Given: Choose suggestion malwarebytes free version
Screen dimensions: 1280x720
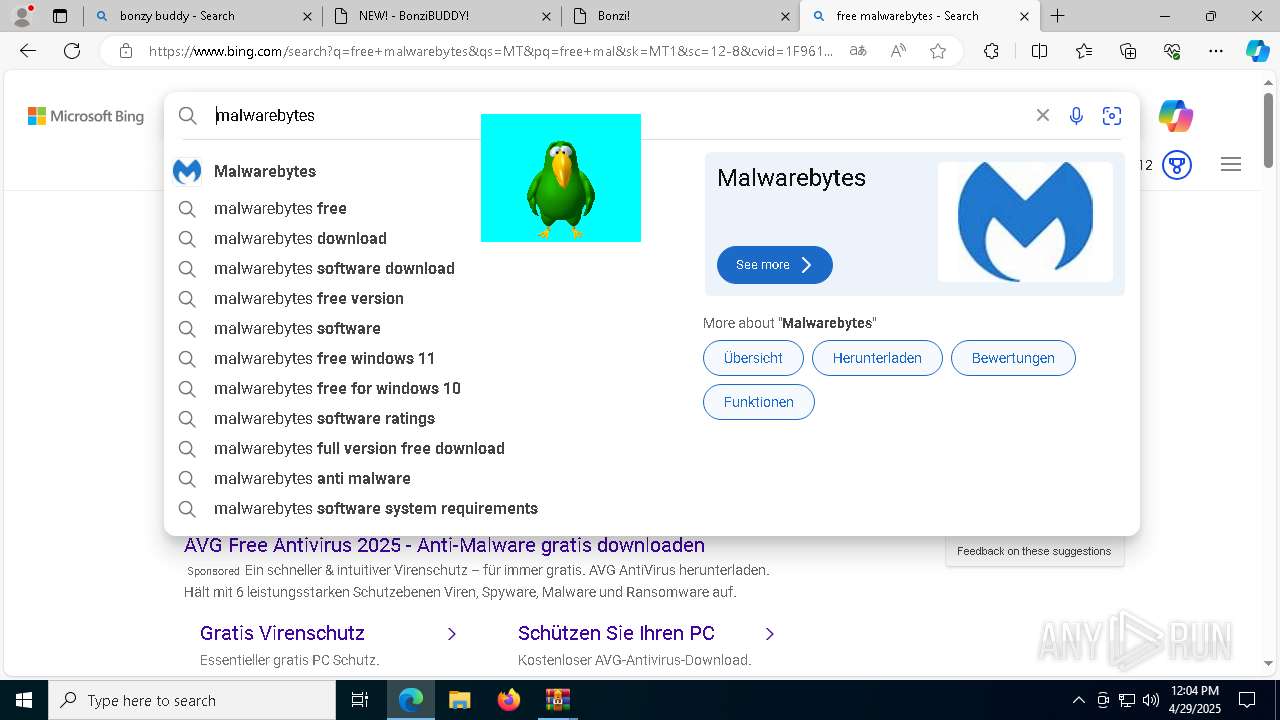Looking at the screenshot, I should [309, 298].
